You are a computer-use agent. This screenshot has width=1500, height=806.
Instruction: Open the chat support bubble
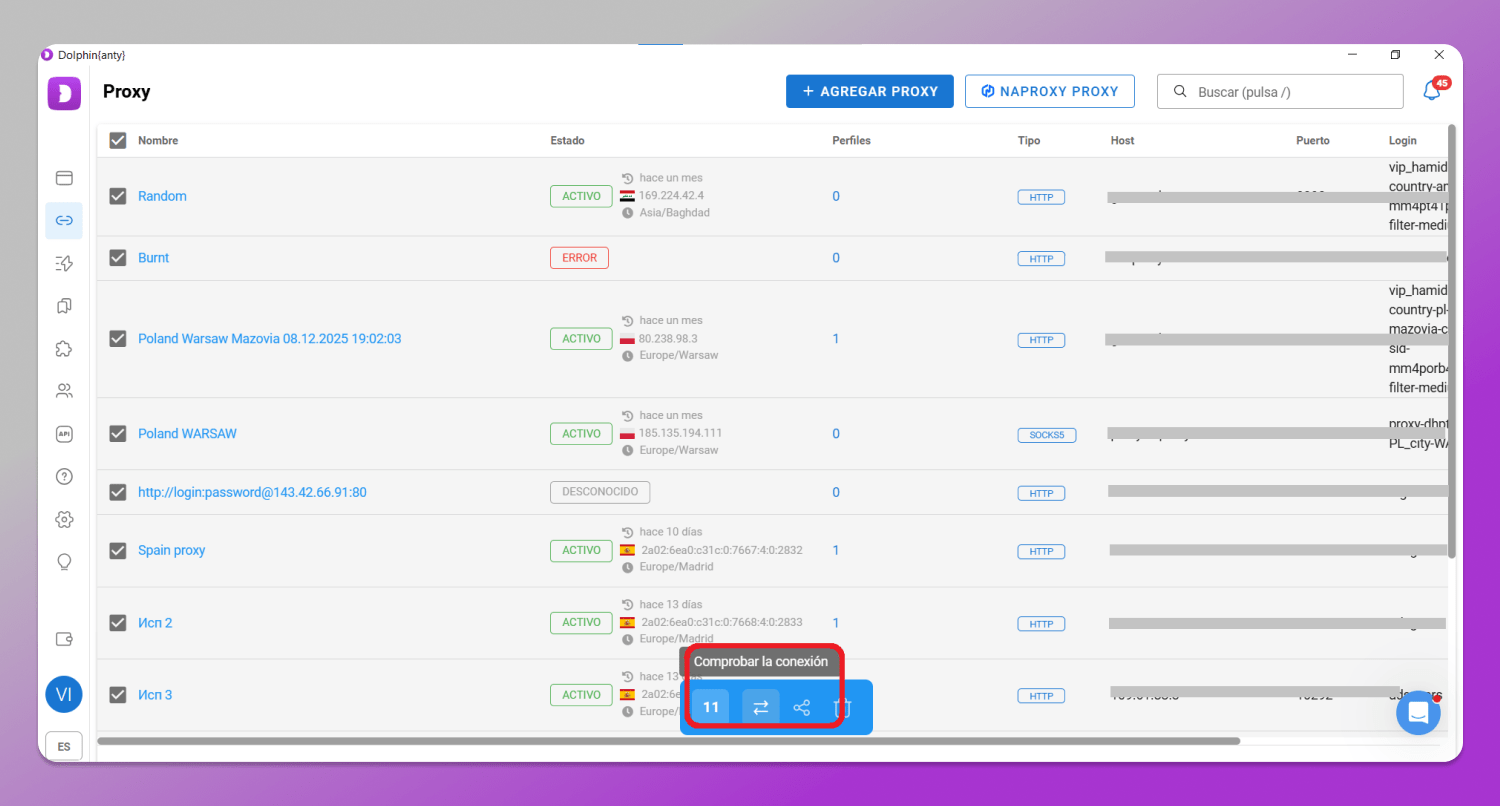(1417, 713)
